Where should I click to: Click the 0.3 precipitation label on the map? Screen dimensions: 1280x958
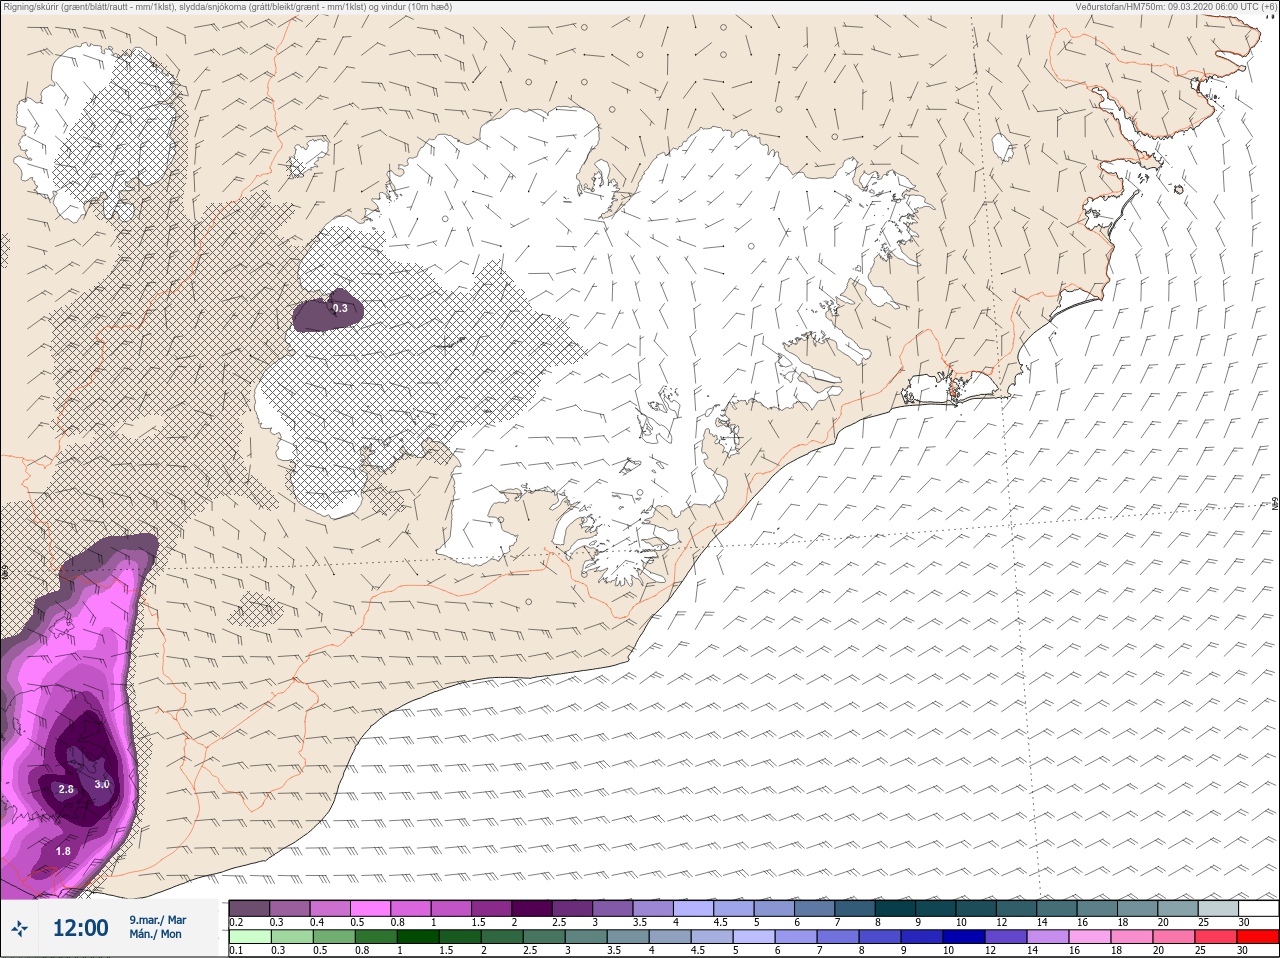click(x=340, y=308)
